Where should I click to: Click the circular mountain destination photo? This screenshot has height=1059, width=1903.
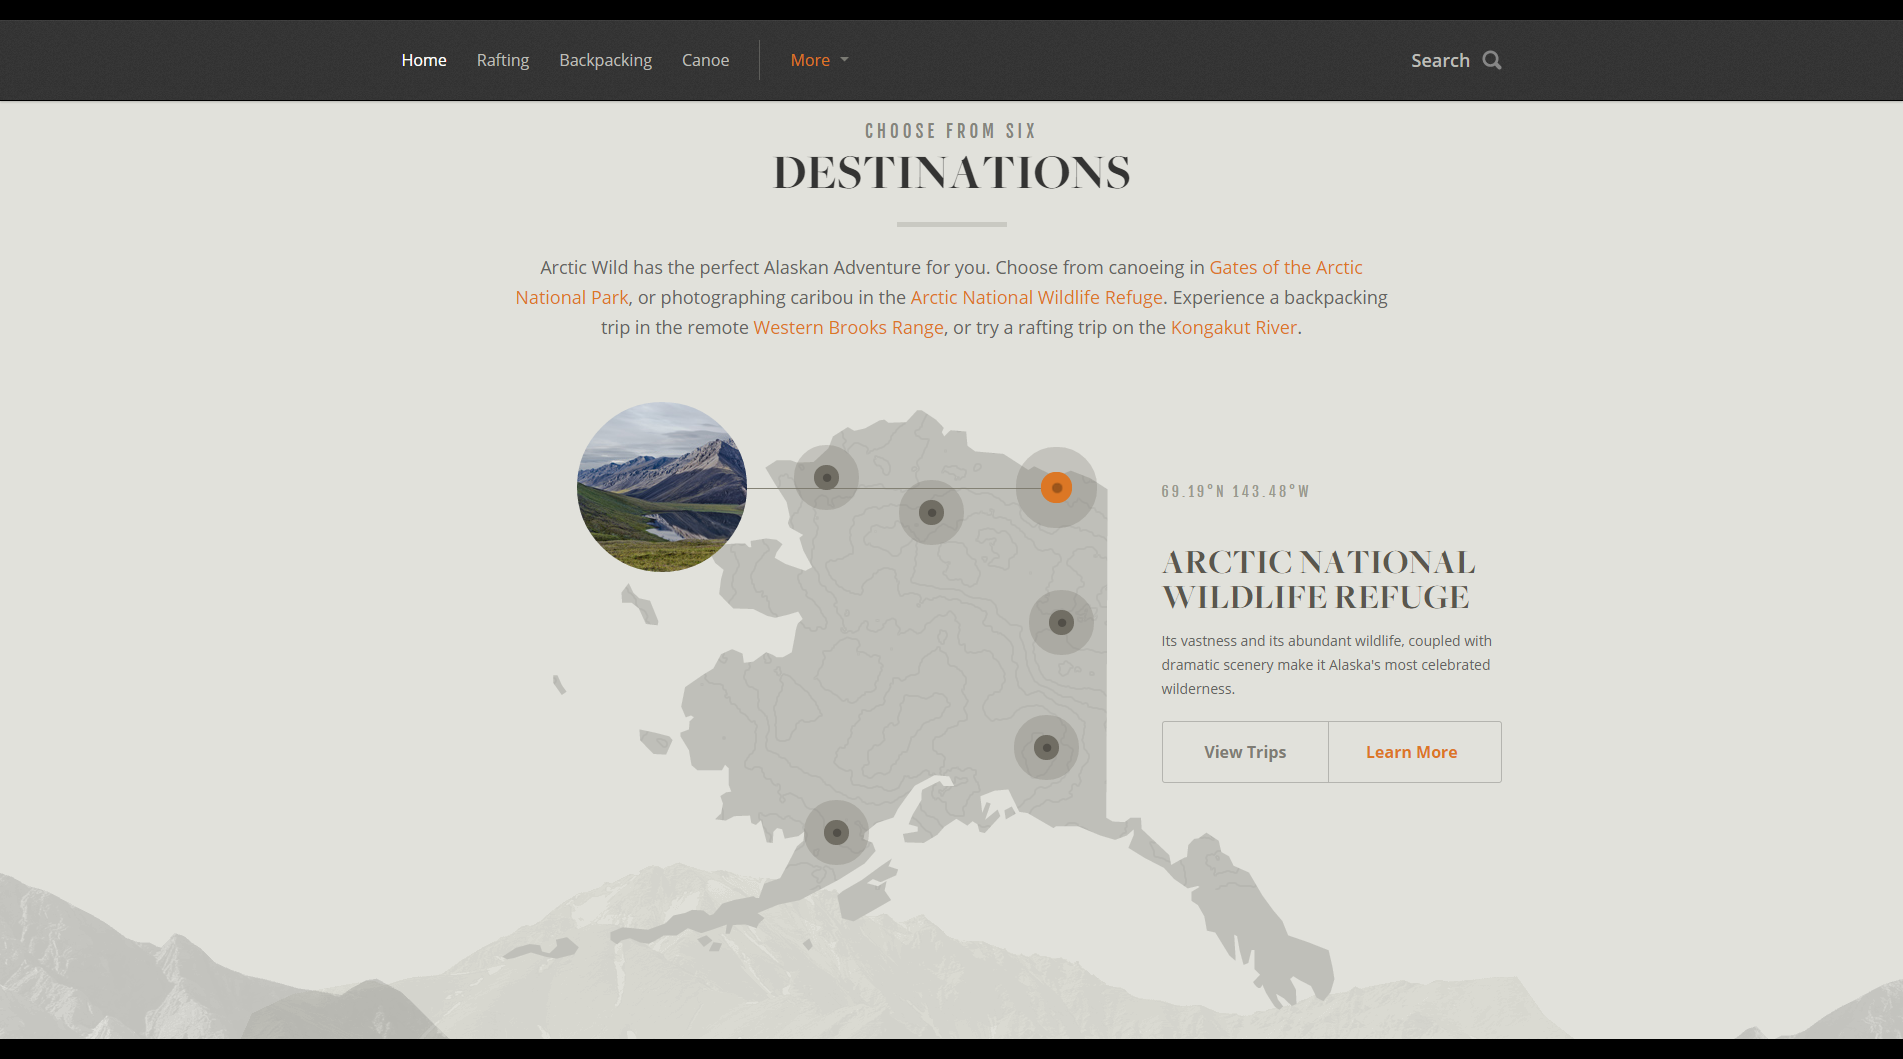point(661,488)
